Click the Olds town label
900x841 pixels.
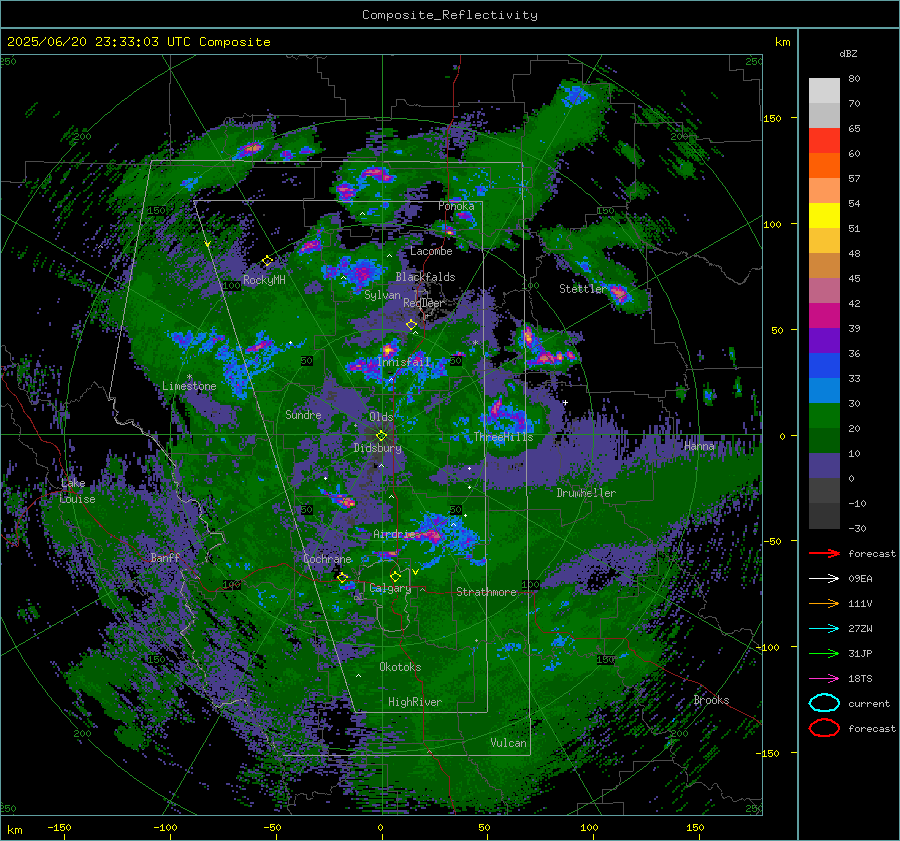pos(381,417)
